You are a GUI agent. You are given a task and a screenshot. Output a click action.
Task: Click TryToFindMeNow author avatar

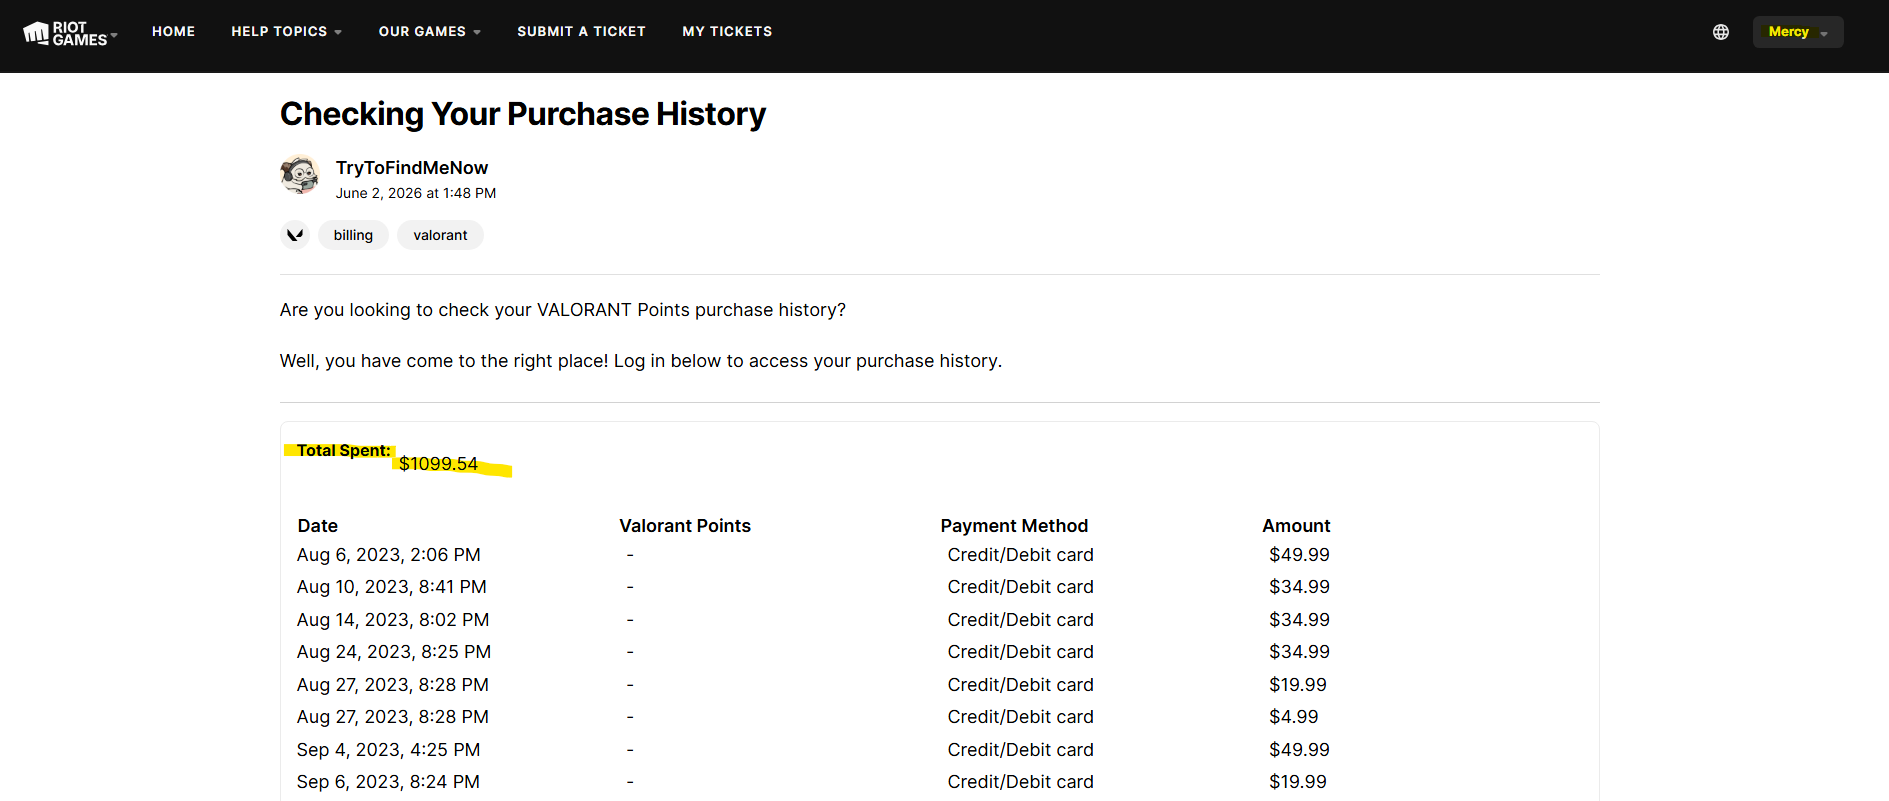tap(299, 176)
